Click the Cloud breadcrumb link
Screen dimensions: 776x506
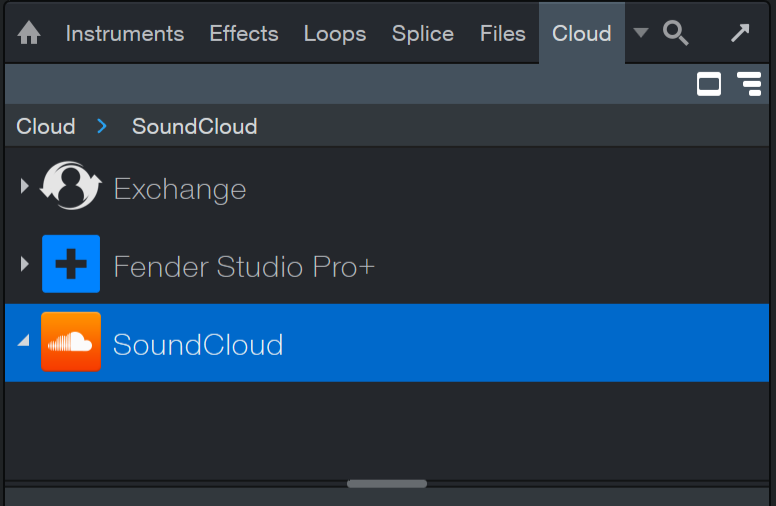pos(46,126)
